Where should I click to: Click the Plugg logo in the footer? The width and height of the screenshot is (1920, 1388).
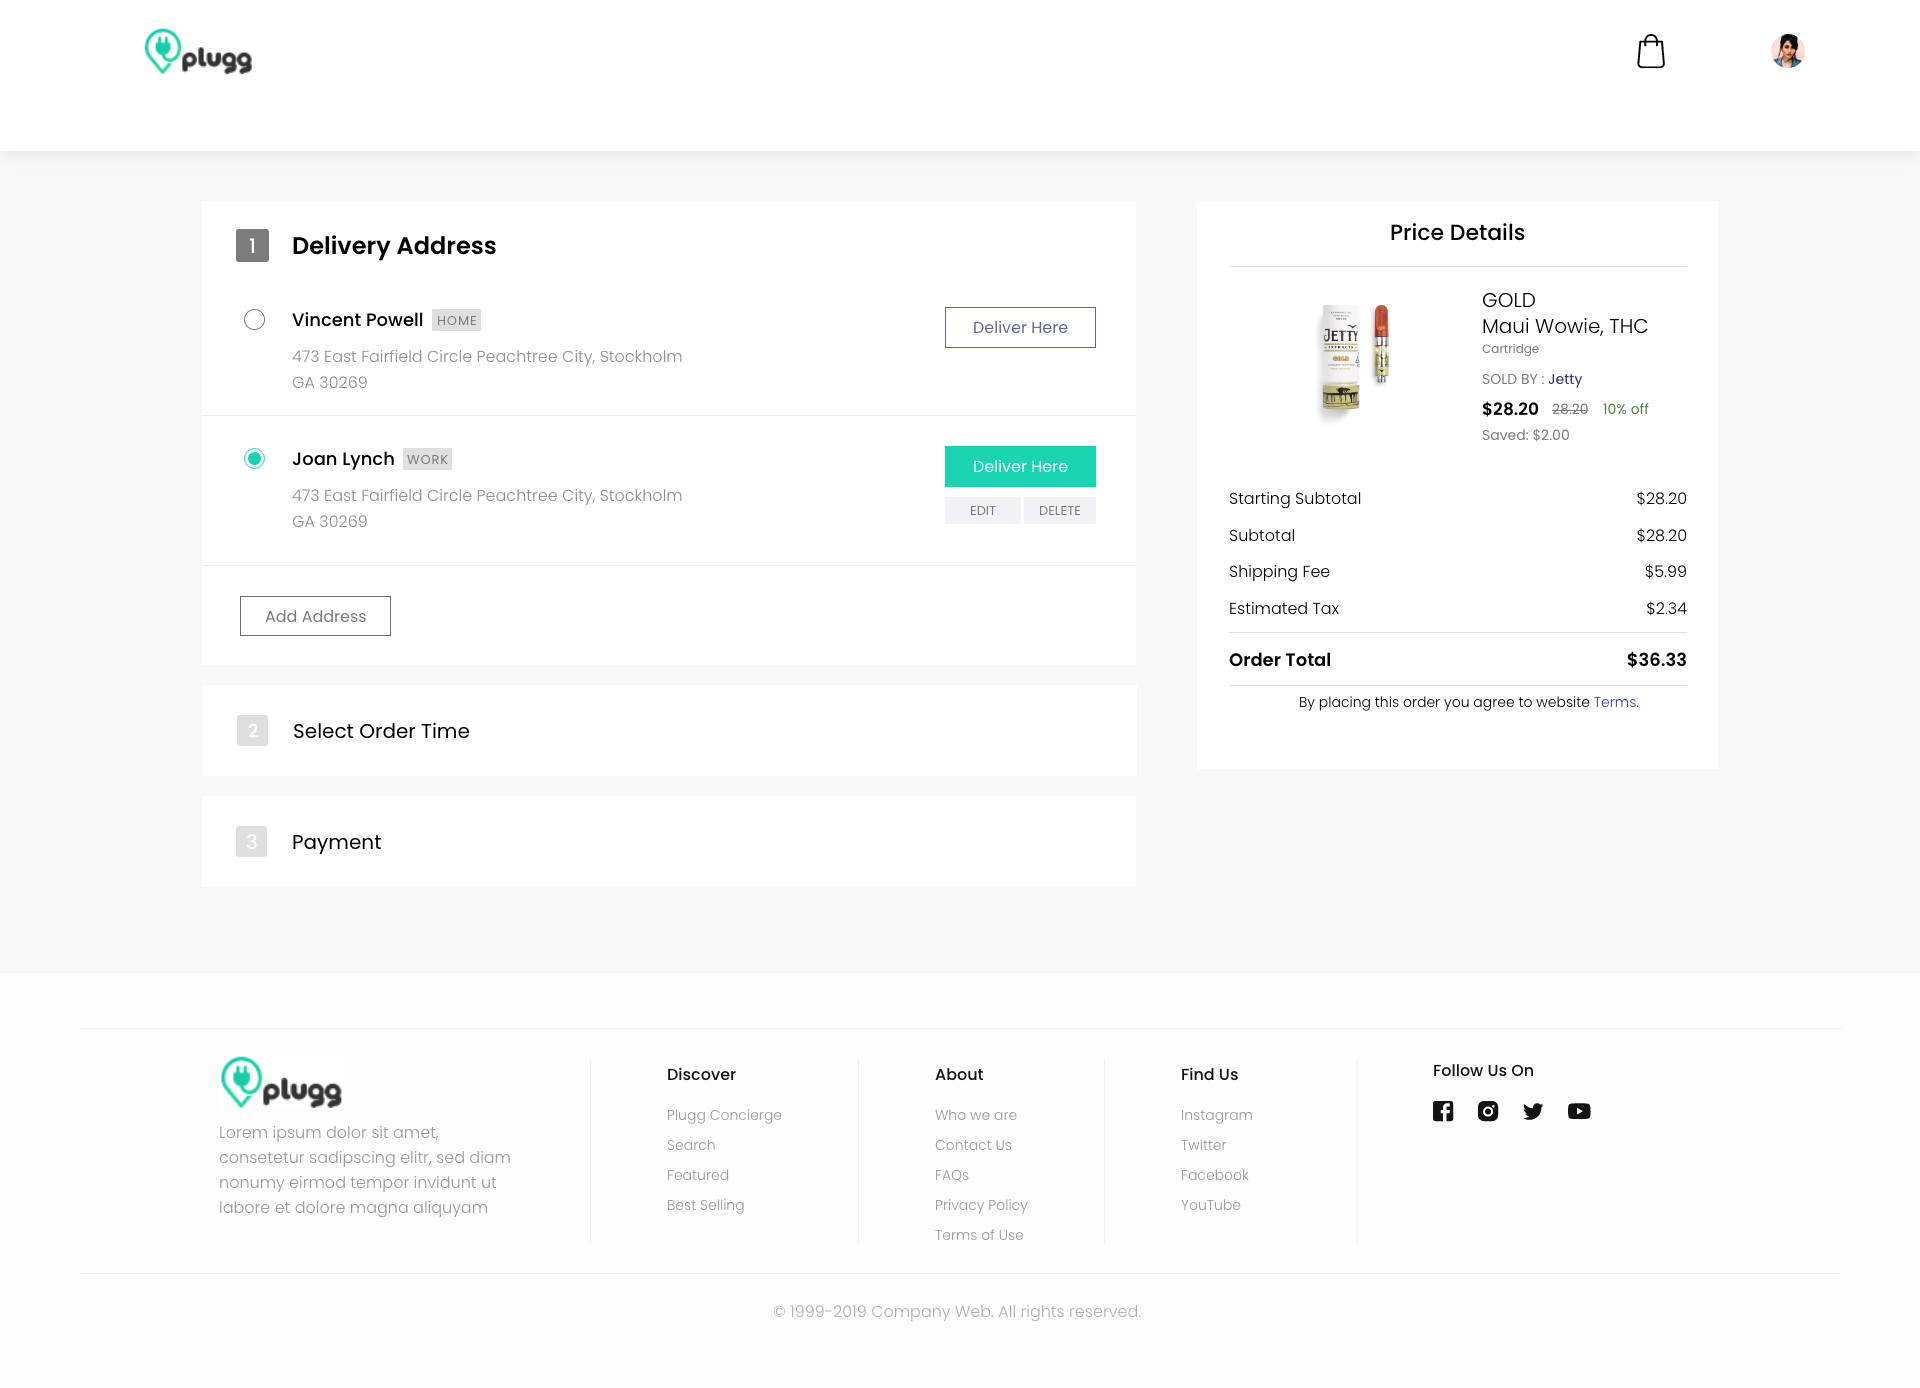tap(281, 1083)
